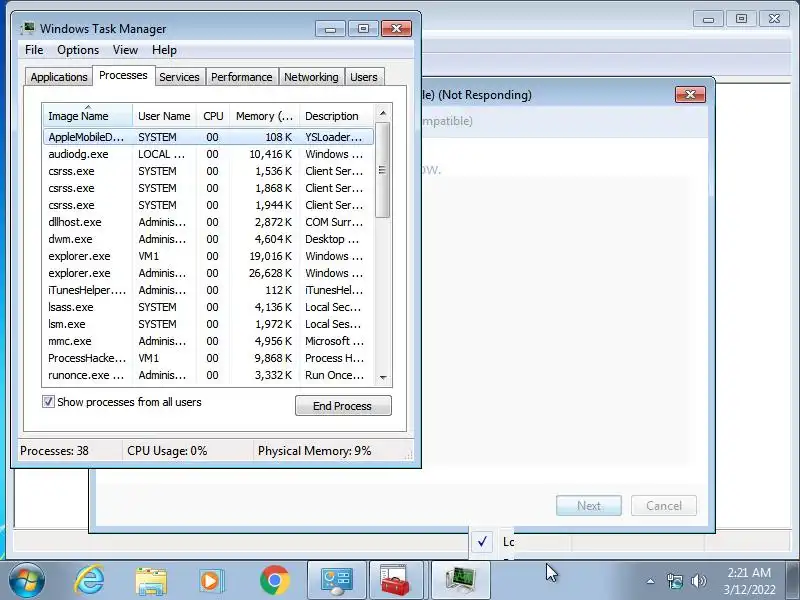Select explorer.exe using 26,628 K
This screenshot has width=800, height=600.
[209, 273]
